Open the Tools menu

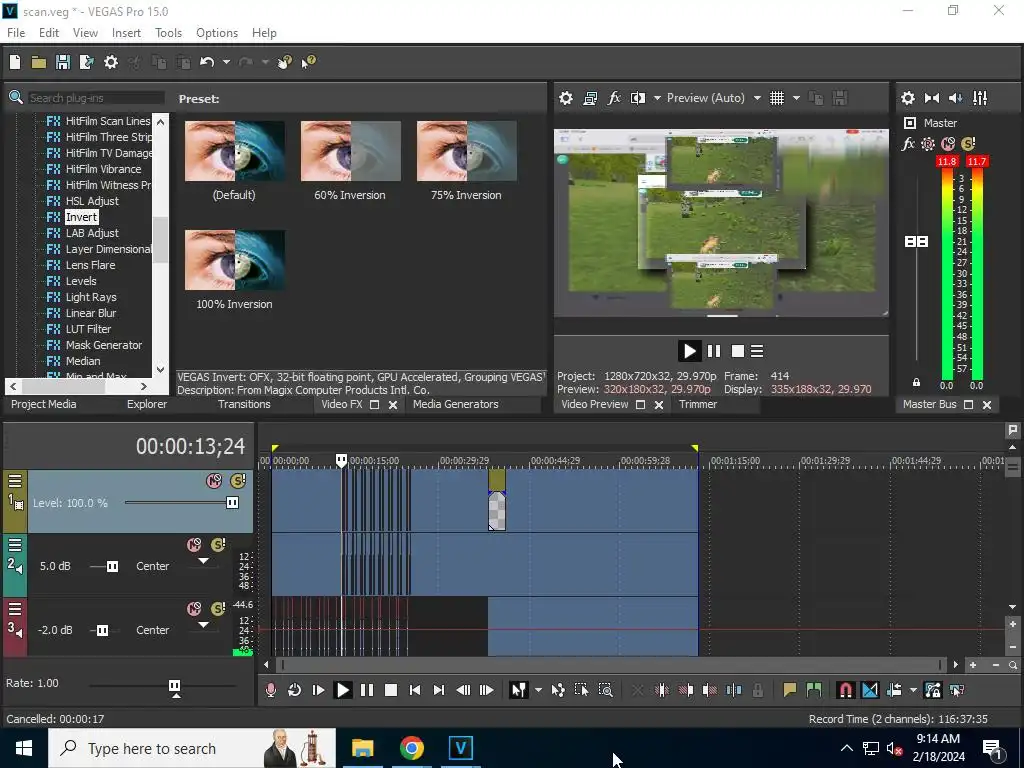(168, 33)
